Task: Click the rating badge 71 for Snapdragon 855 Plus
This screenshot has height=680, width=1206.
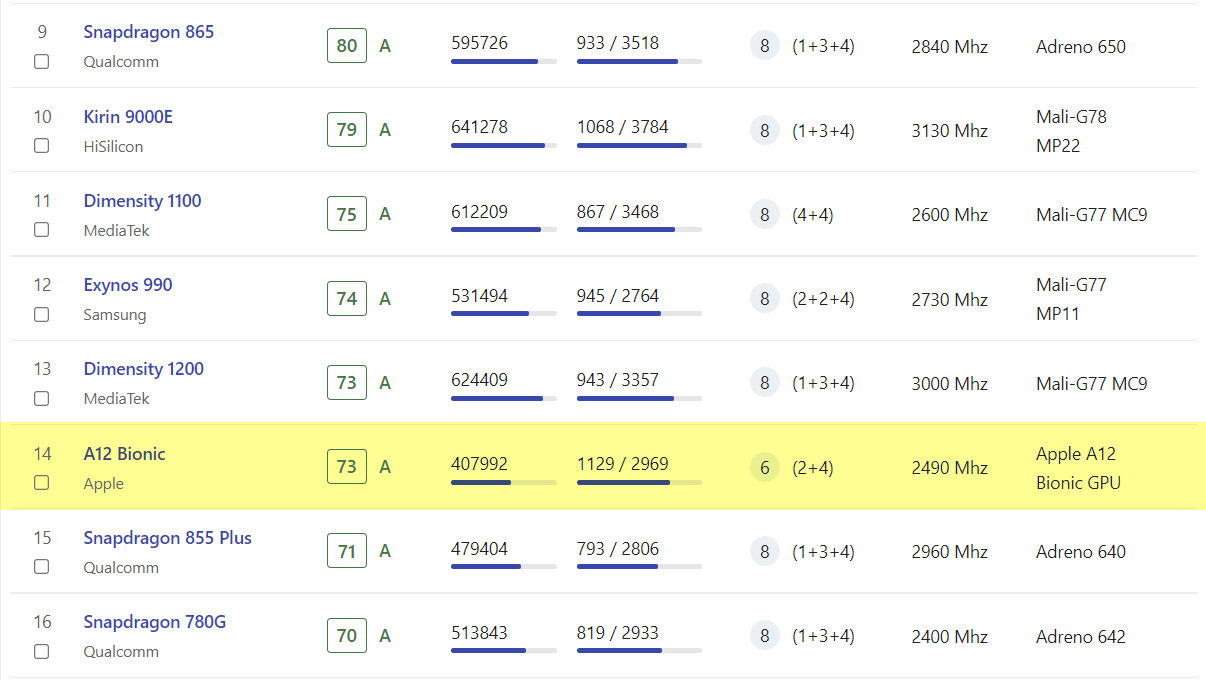Action: 347,551
